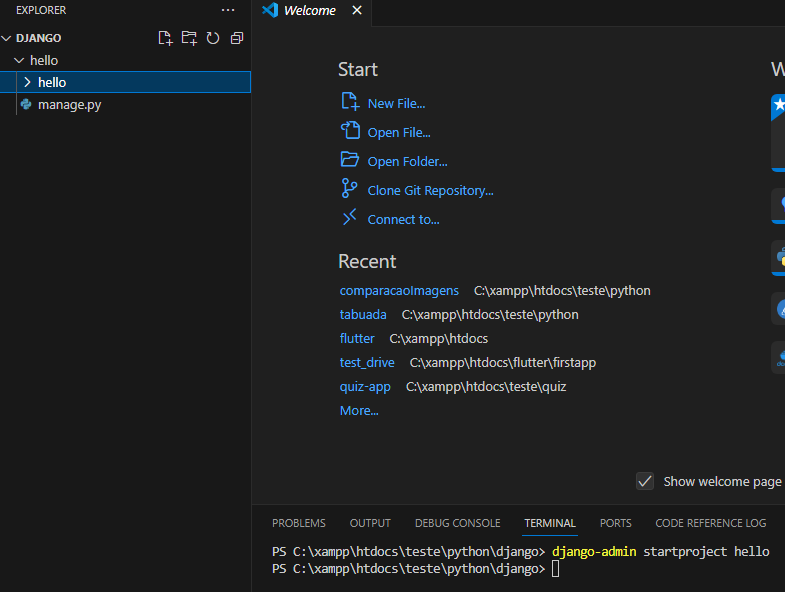Uncheck Show welcome page on startup
Image resolution: width=785 pixels, height=592 pixels.
tap(645, 481)
